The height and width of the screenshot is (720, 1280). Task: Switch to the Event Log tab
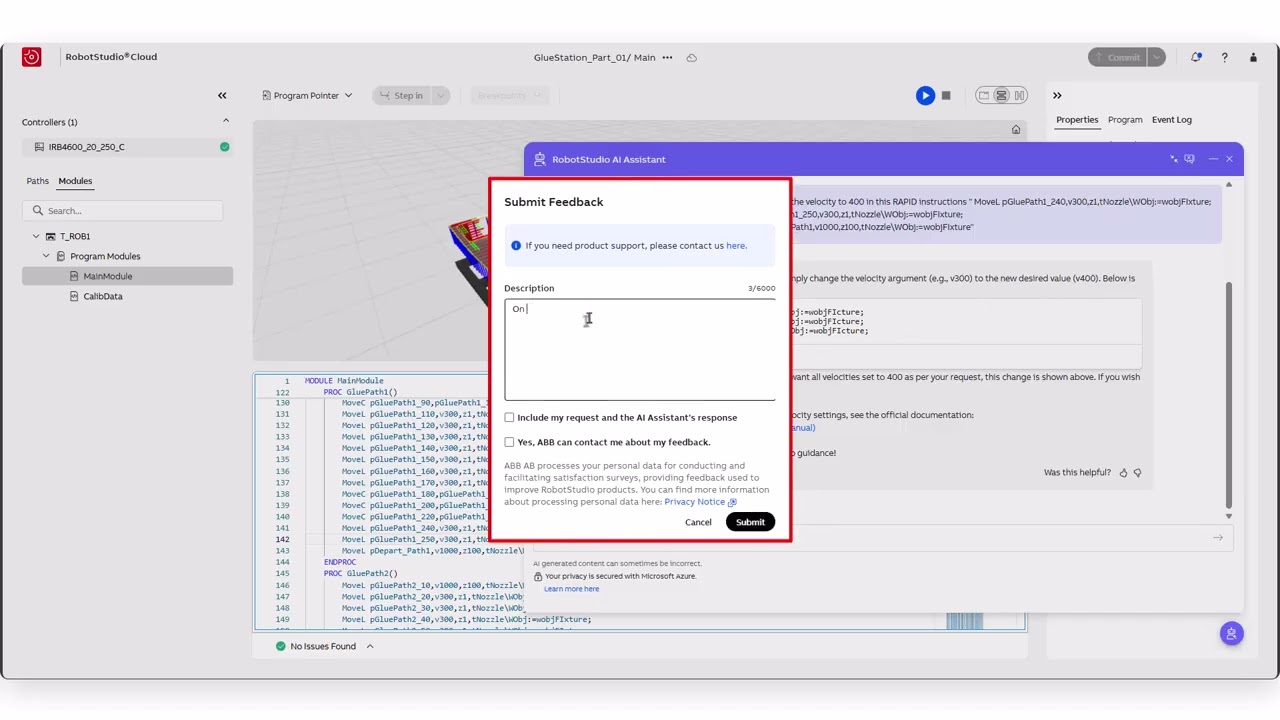pos(1172,120)
